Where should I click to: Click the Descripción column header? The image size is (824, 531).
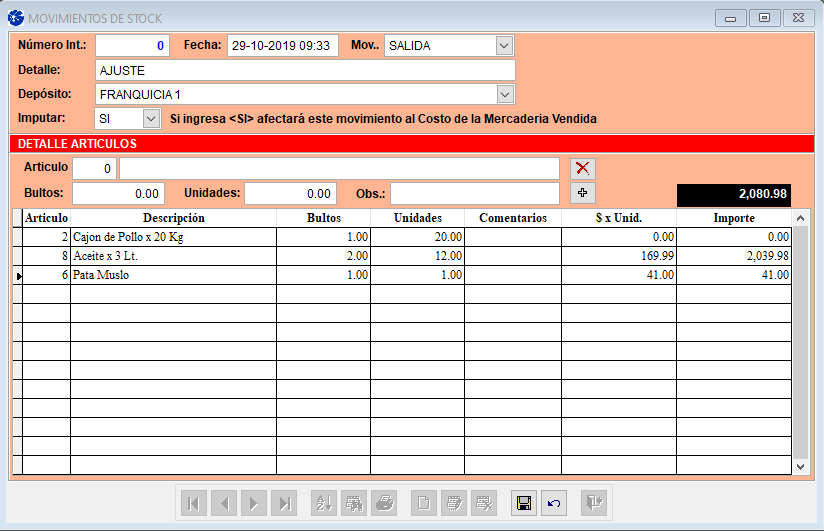click(x=173, y=218)
